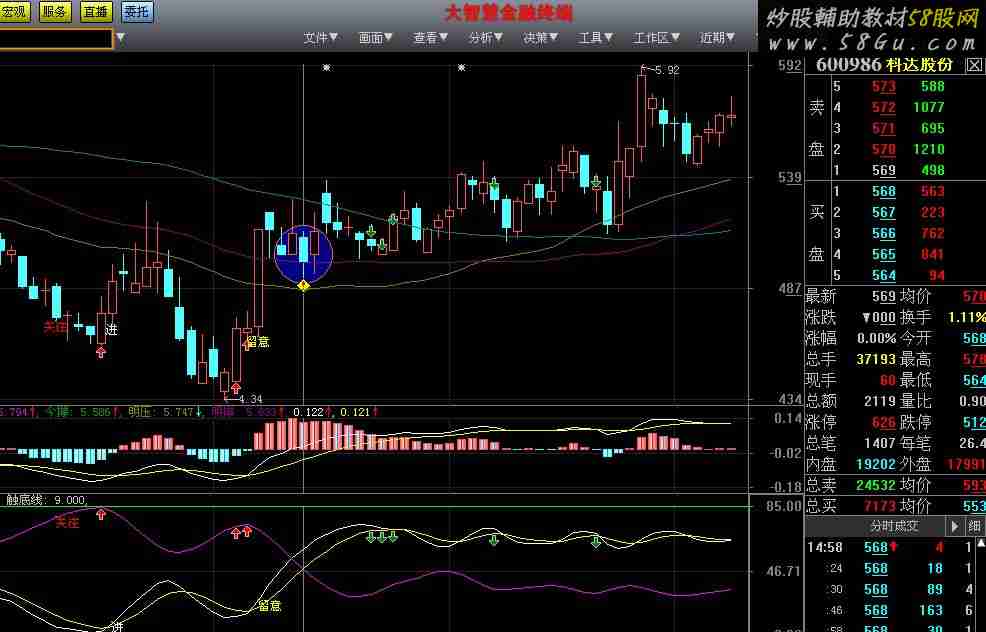
Task: Click the 总卖 value 24532
Action: 876,485
